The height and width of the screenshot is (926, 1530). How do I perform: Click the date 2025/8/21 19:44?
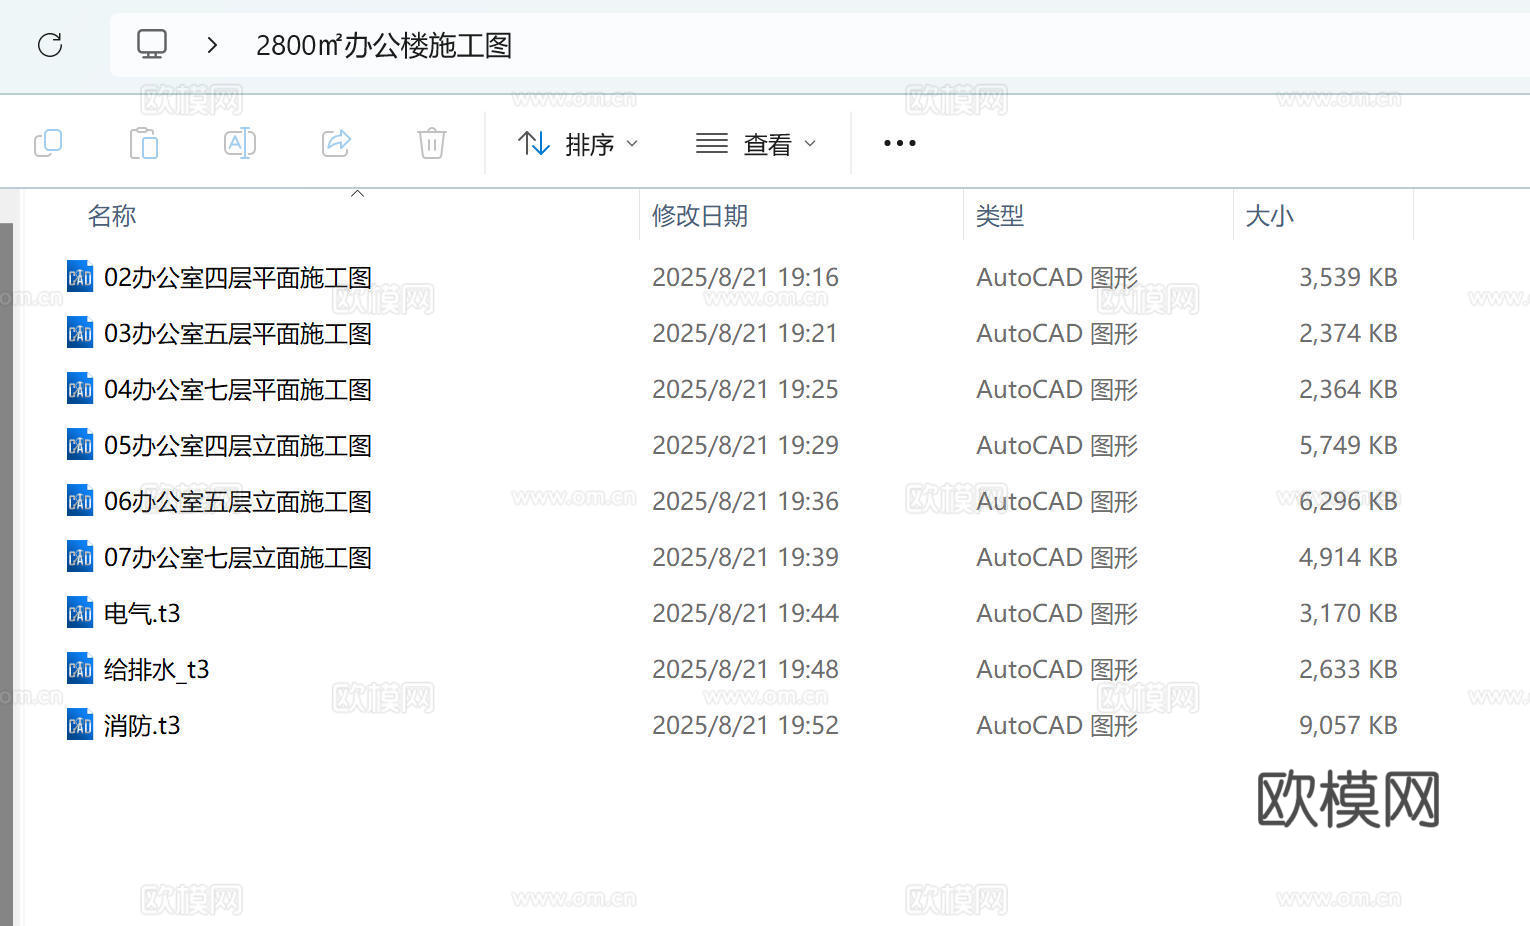tap(745, 613)
